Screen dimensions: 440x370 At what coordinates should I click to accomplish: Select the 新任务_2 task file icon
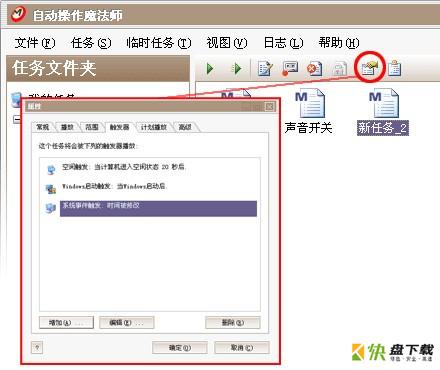384,103
